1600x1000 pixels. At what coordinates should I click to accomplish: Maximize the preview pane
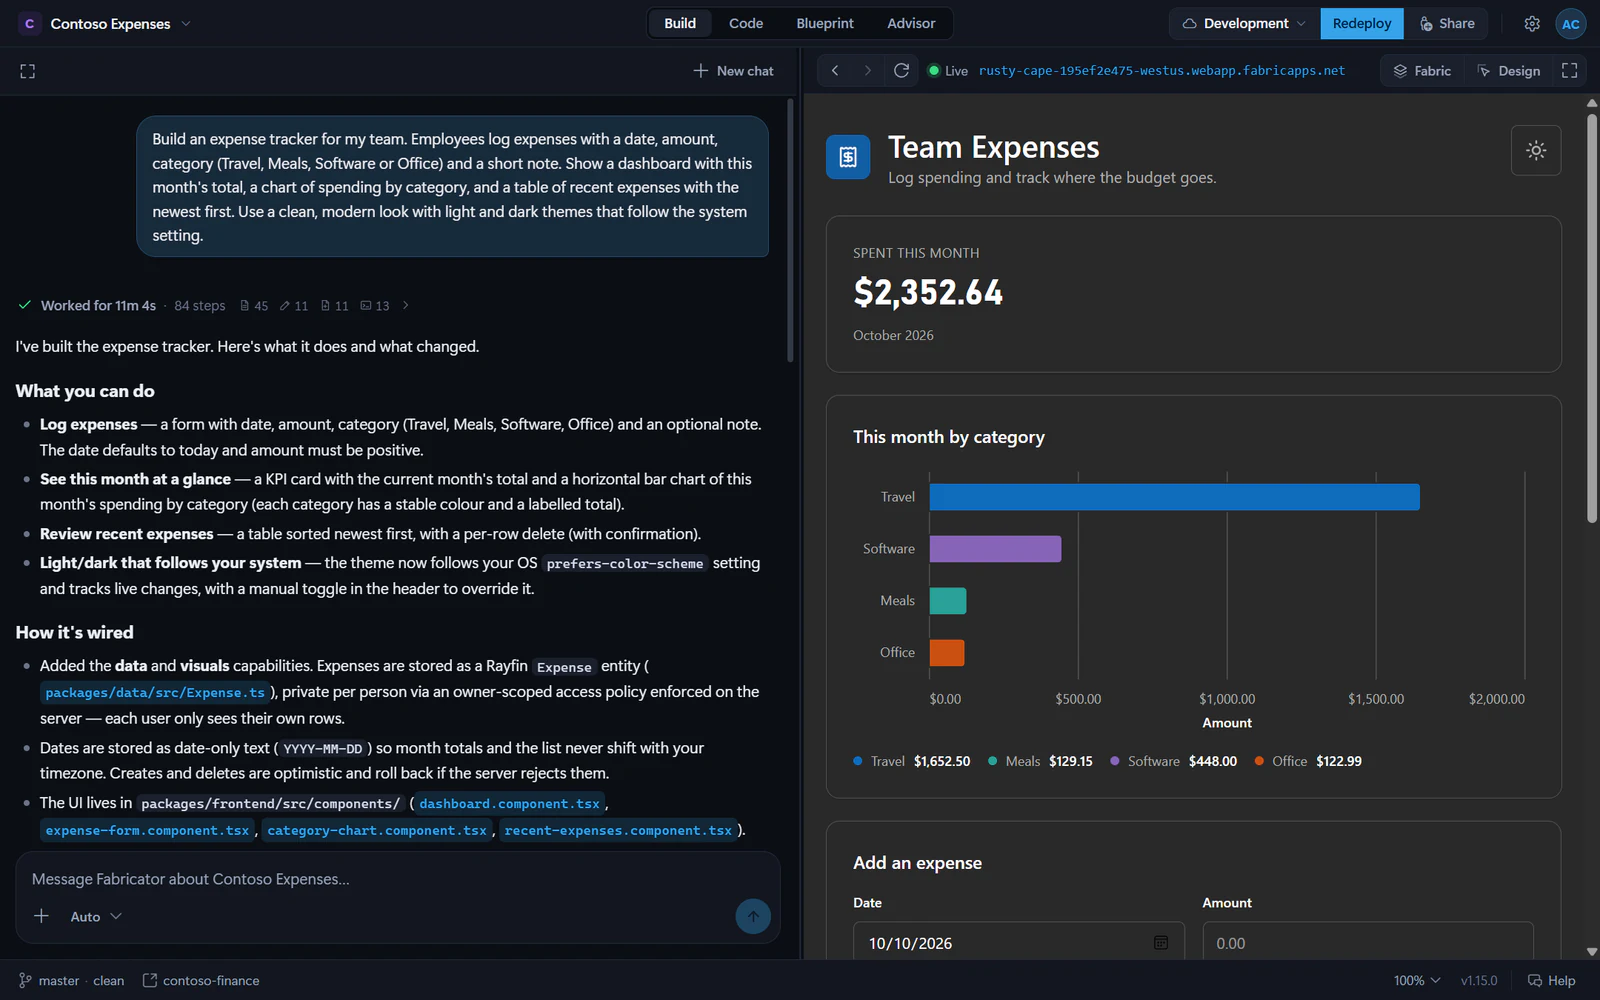coord(1570,71)
